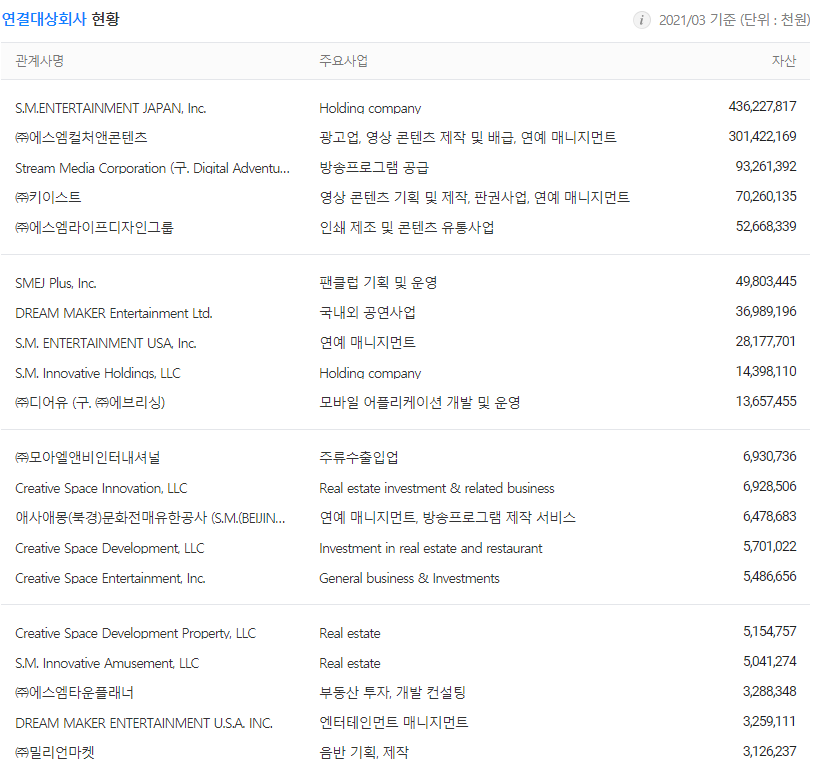The image size is (824, 767).
Task: Select 애사애몽(북경)문화전매유한공사 company name
Action: (150, 518)
